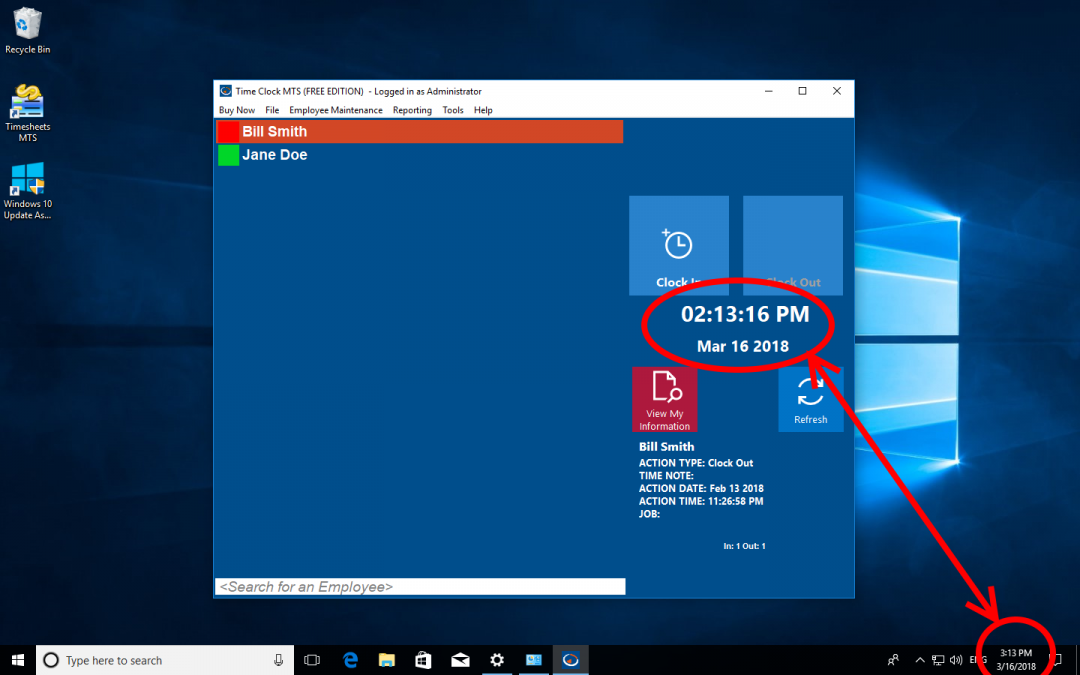Click the Clock In tile
The image size is (1080, 675).
point(678,246)
